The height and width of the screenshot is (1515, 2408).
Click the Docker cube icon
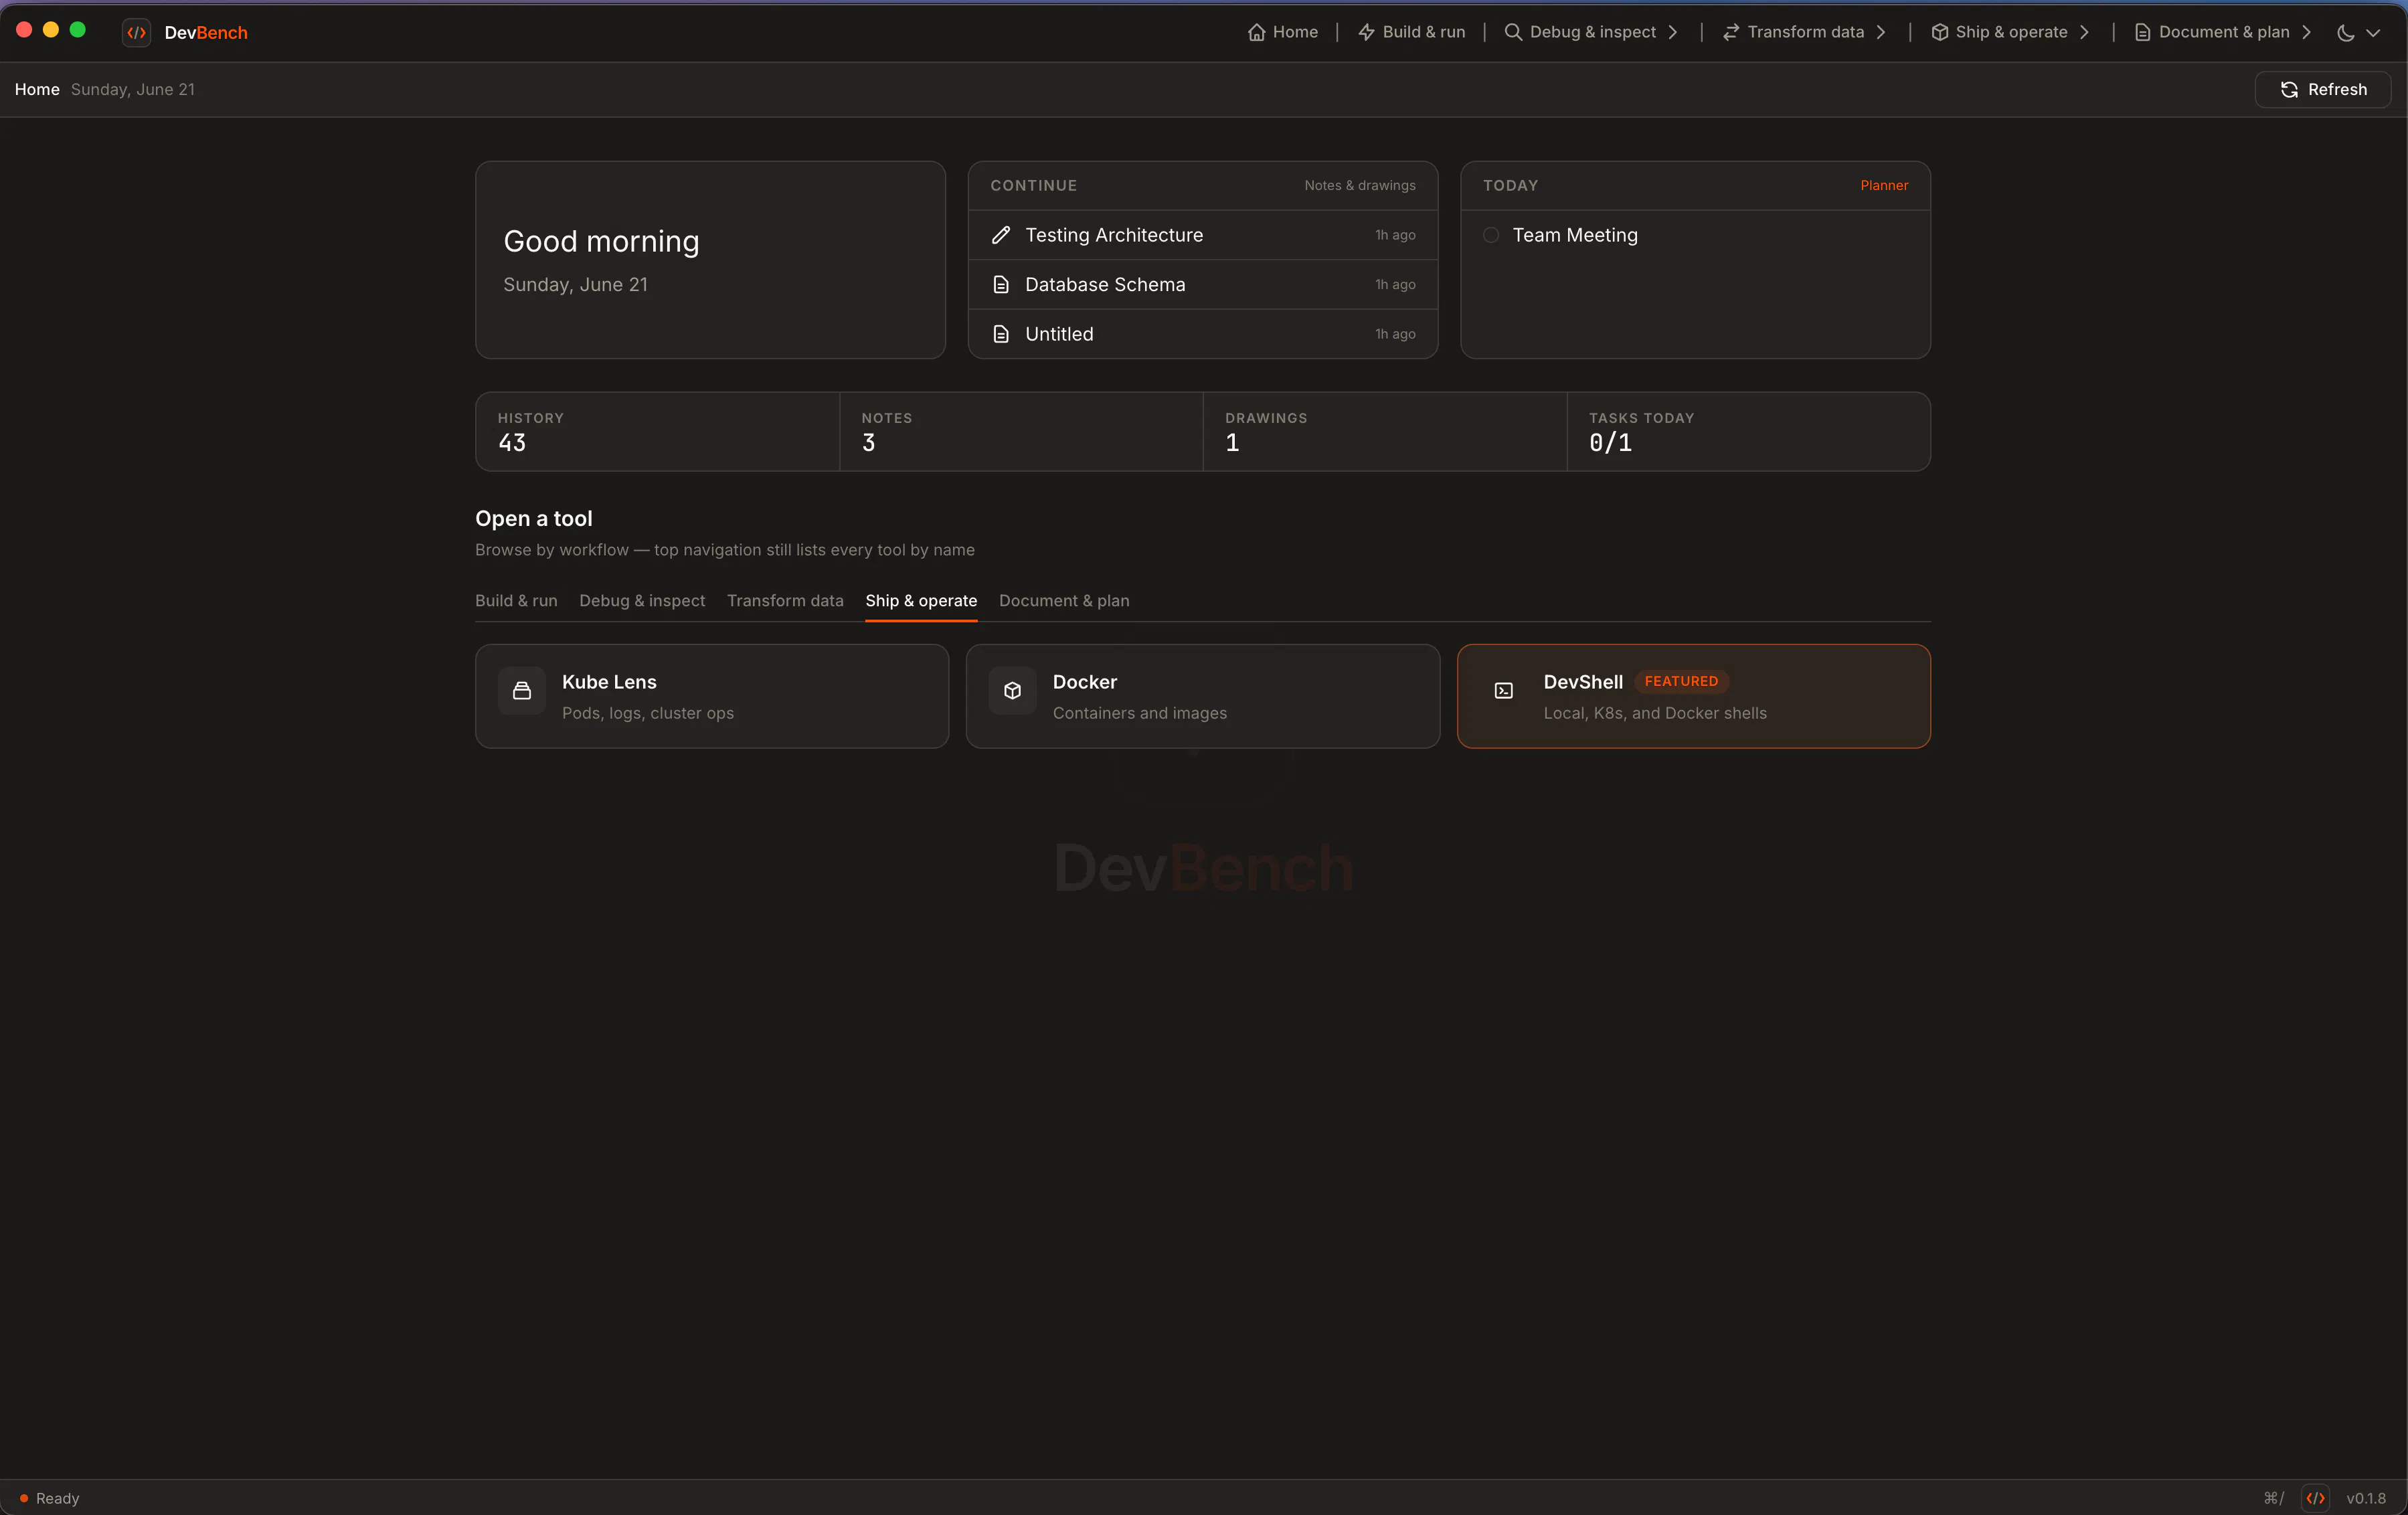coord(1012,690)
